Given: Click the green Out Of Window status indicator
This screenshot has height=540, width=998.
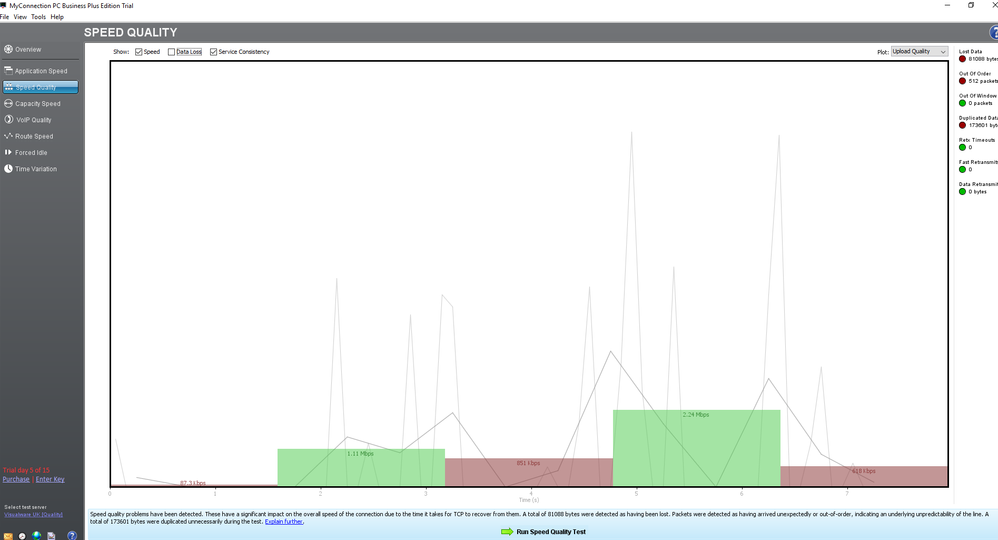Looking at the screenshot, I should pyautogui.click(x=962, y=103).
